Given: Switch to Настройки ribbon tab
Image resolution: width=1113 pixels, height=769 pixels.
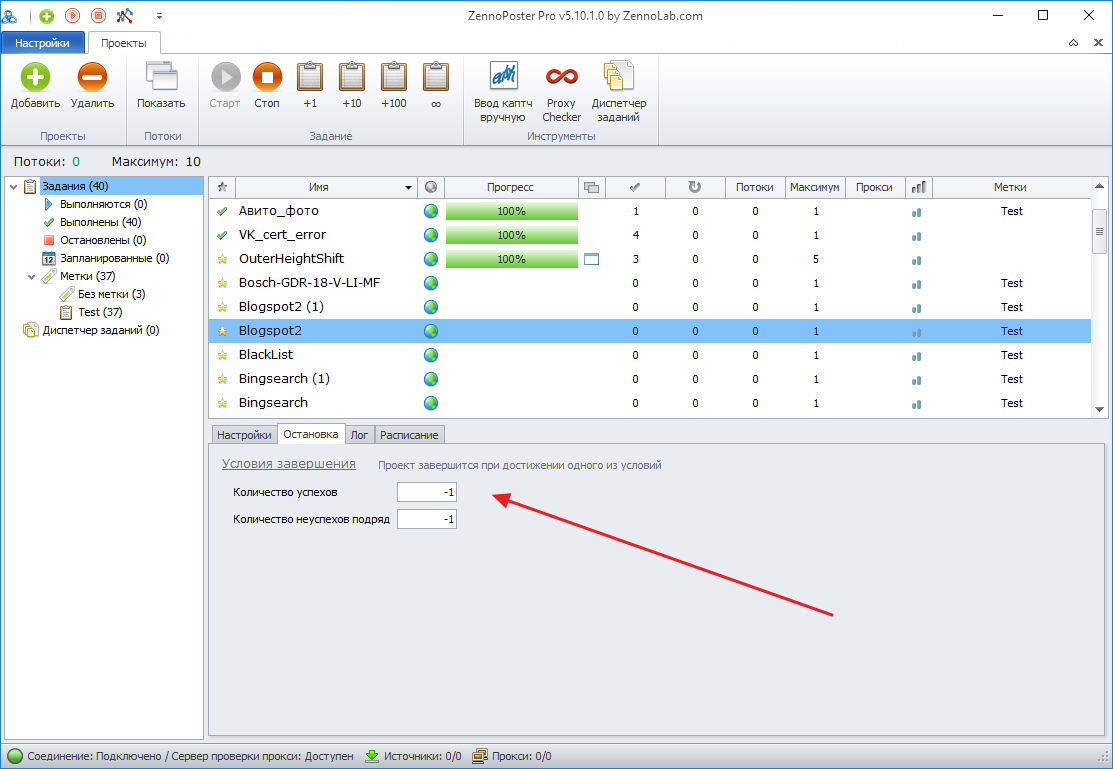Looking at the screenshot, I should pyautogui.click(x=43, y=43).
